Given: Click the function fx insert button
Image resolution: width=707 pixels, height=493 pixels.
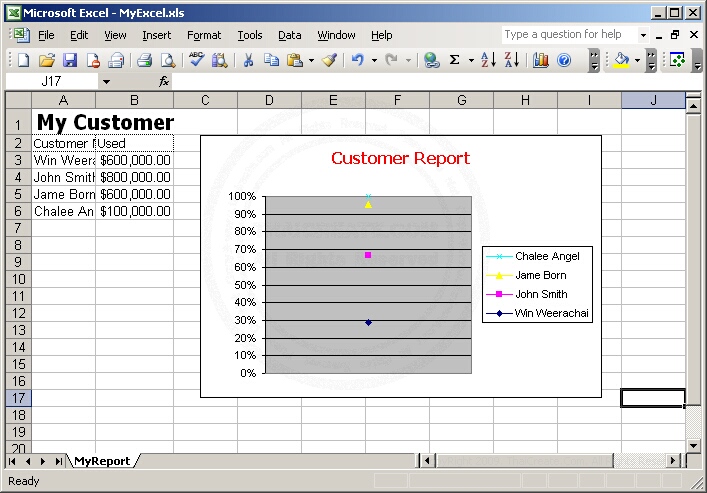Looking at the screenshot, I should pos(164,81).
